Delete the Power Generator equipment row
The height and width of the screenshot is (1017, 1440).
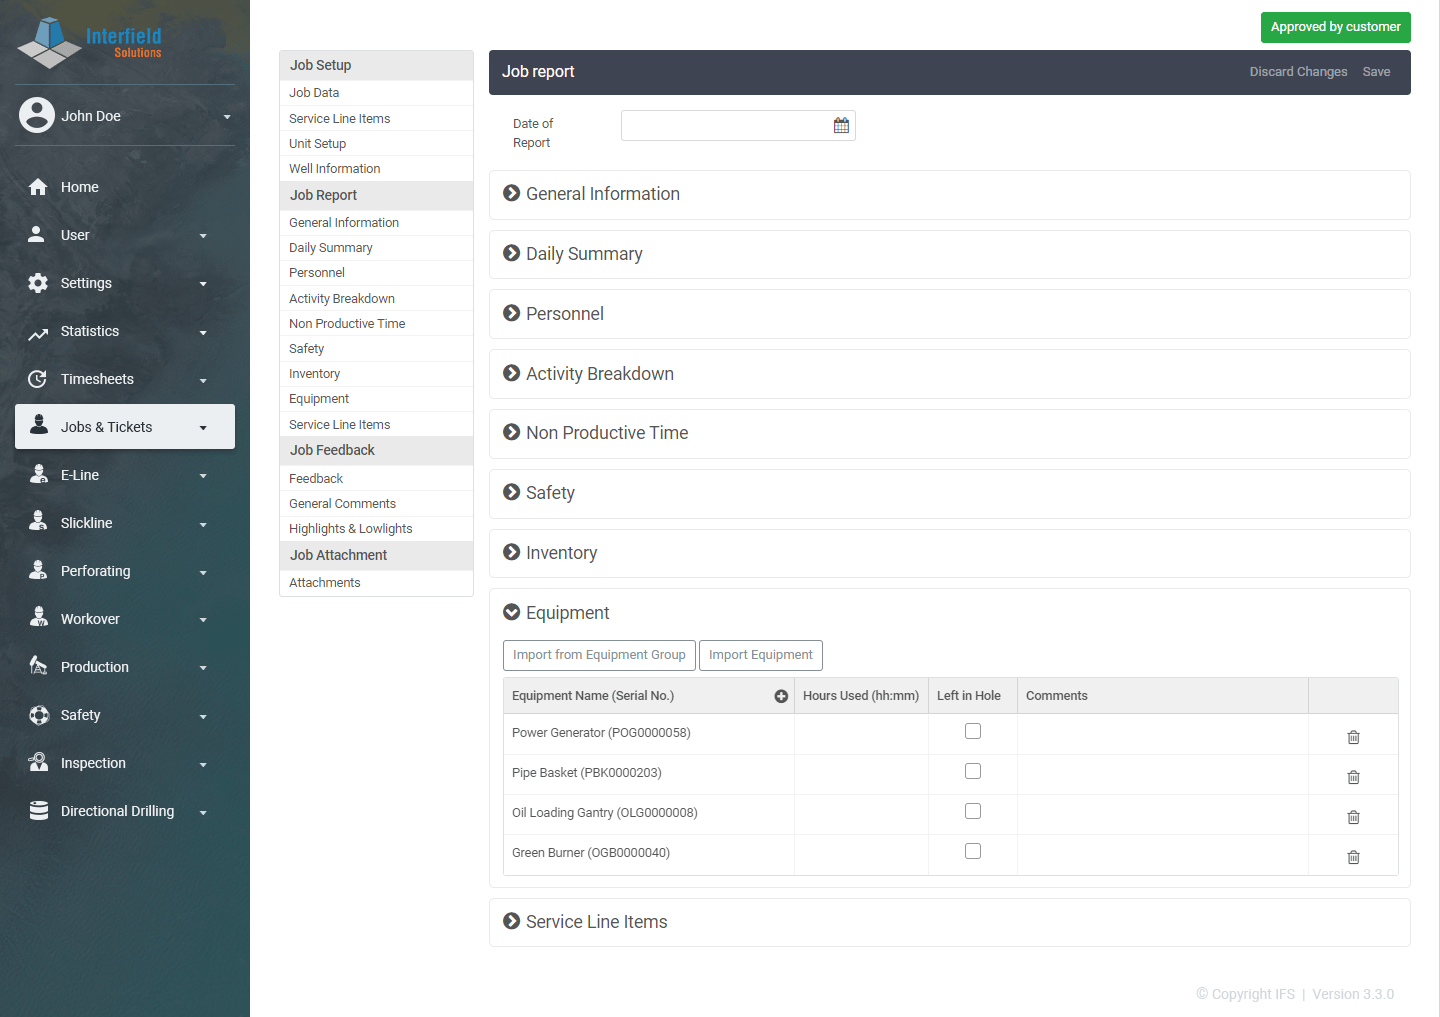(1353, 737)
